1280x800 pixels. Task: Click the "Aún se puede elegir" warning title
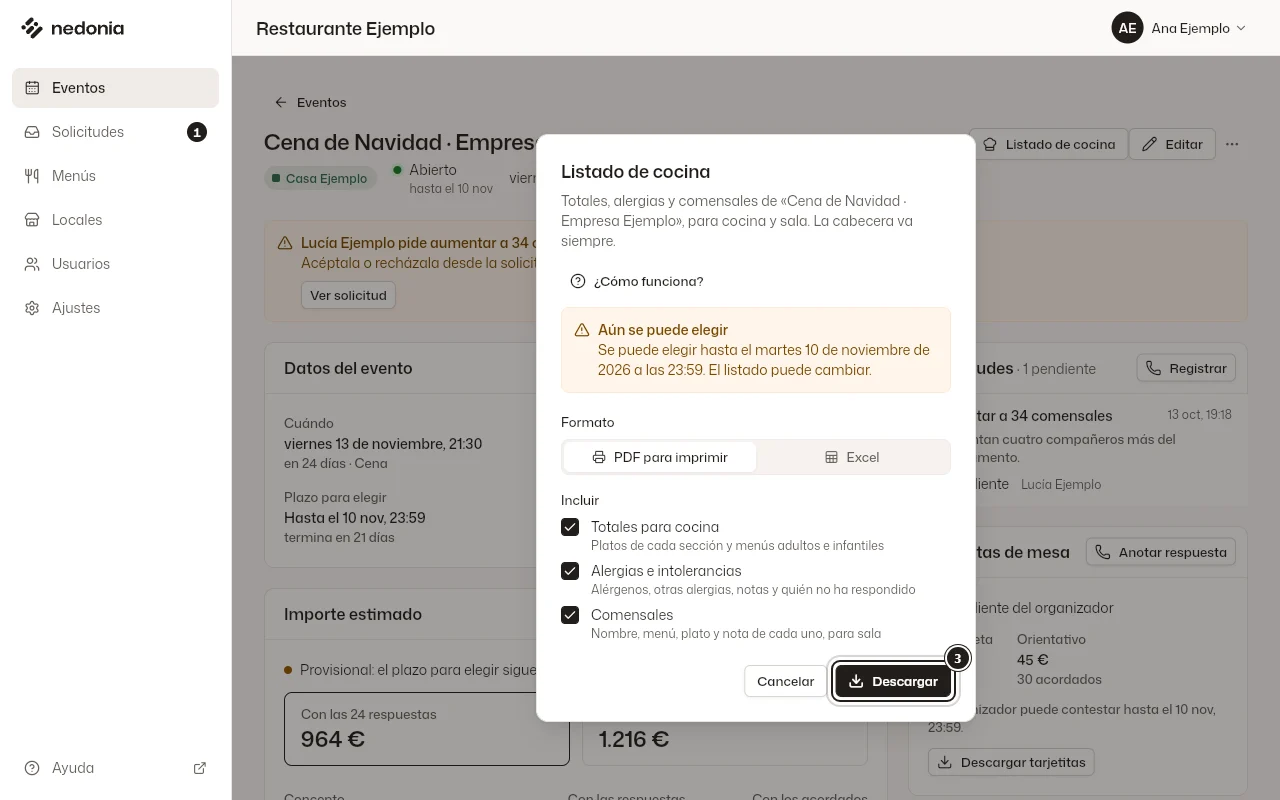point(663,330)
